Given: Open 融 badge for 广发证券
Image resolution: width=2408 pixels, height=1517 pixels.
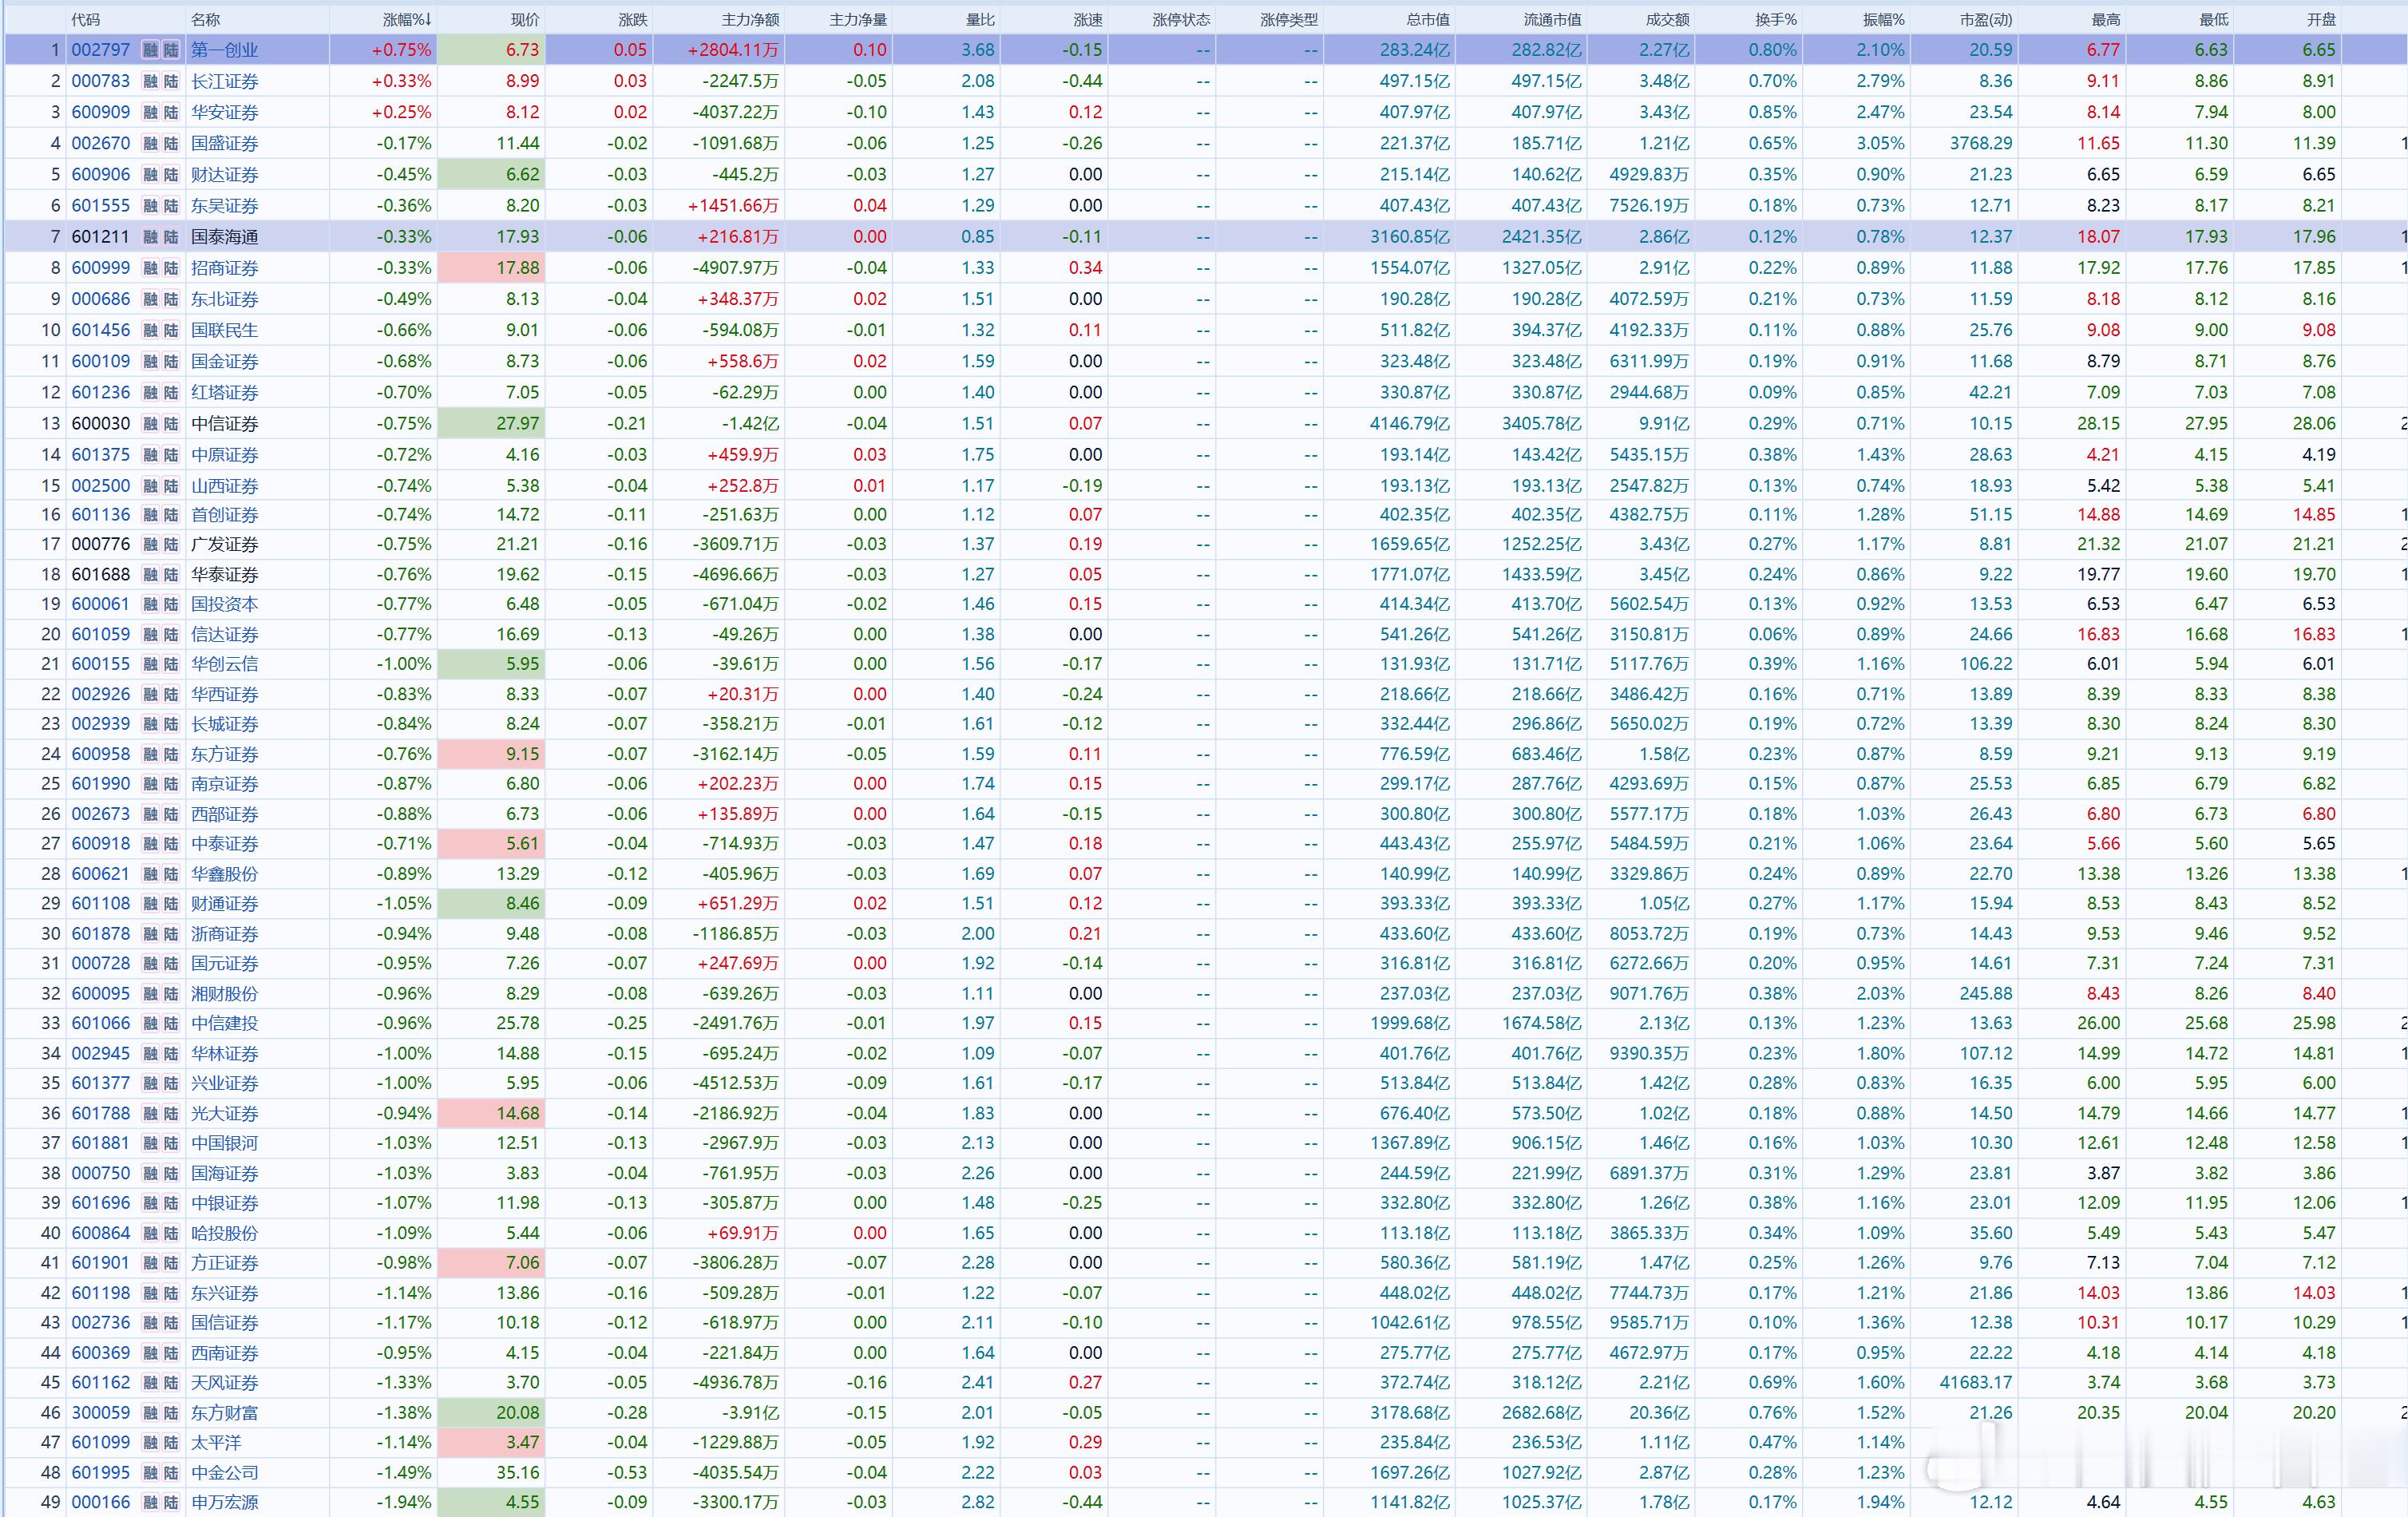Looking at the screenshot, I should (150, 545).
